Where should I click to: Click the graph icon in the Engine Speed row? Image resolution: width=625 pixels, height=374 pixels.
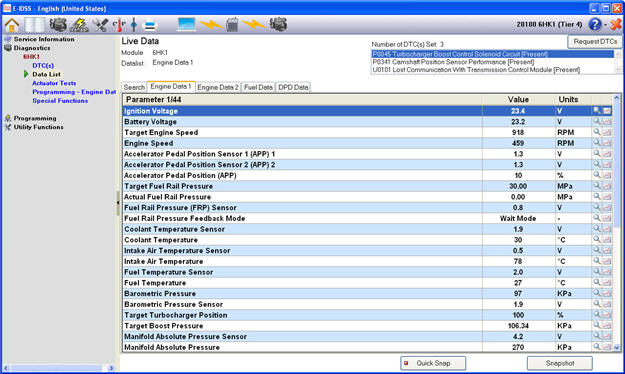point(607,143)
